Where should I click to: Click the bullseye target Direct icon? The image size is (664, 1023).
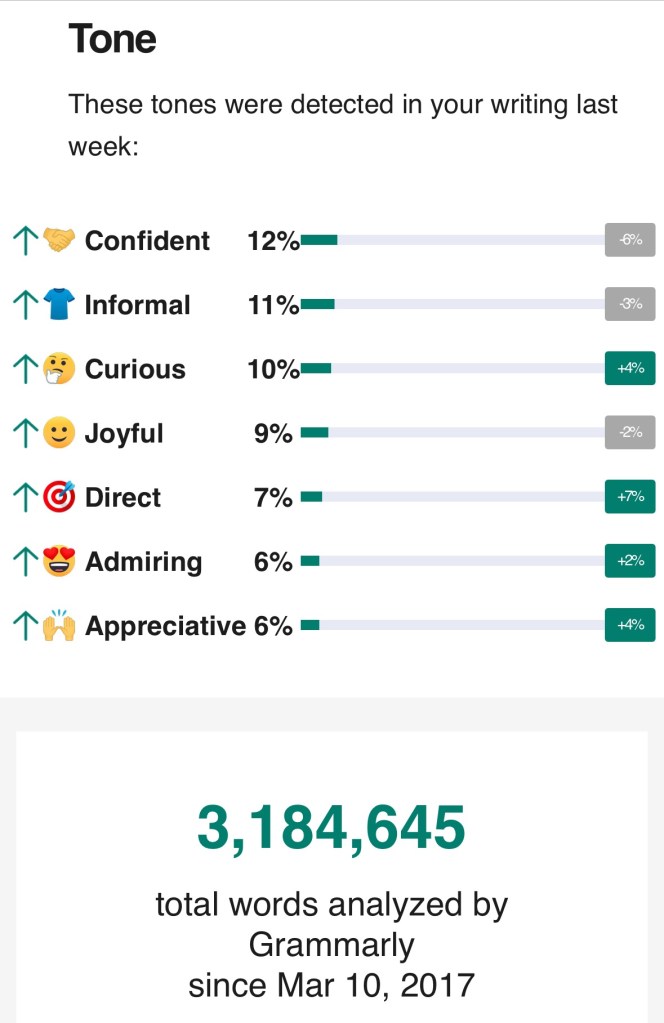point(60,497)
